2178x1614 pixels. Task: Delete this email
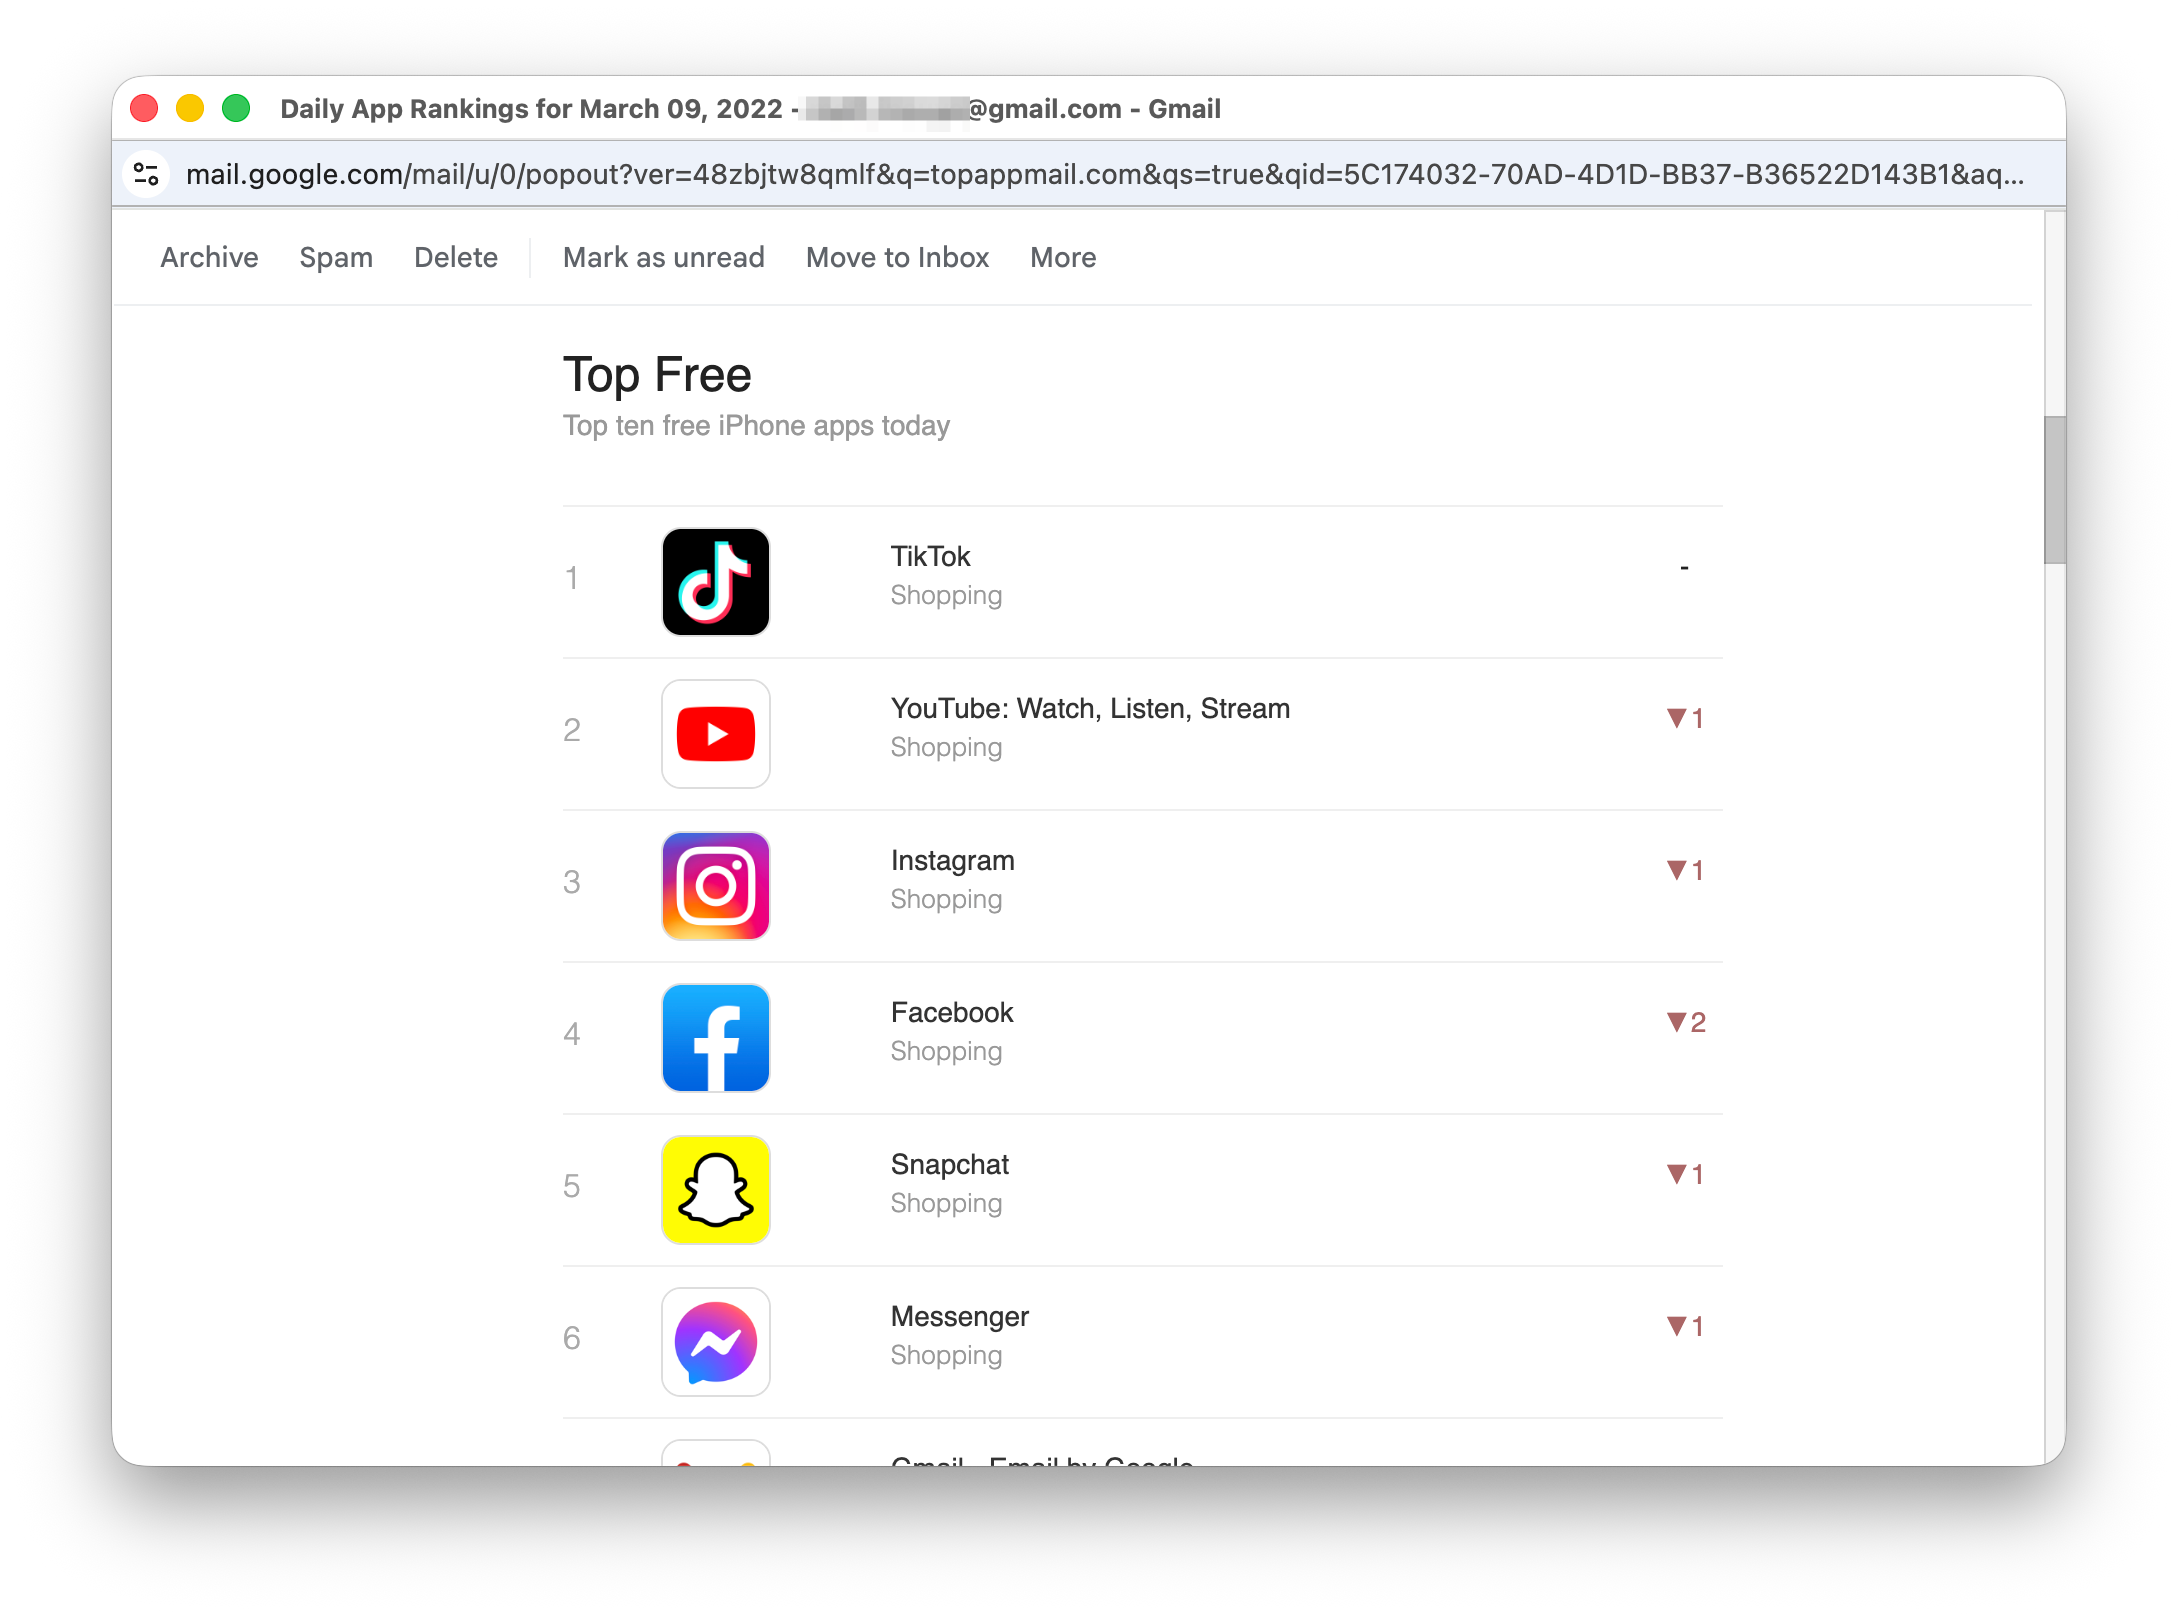pos(455,257)
